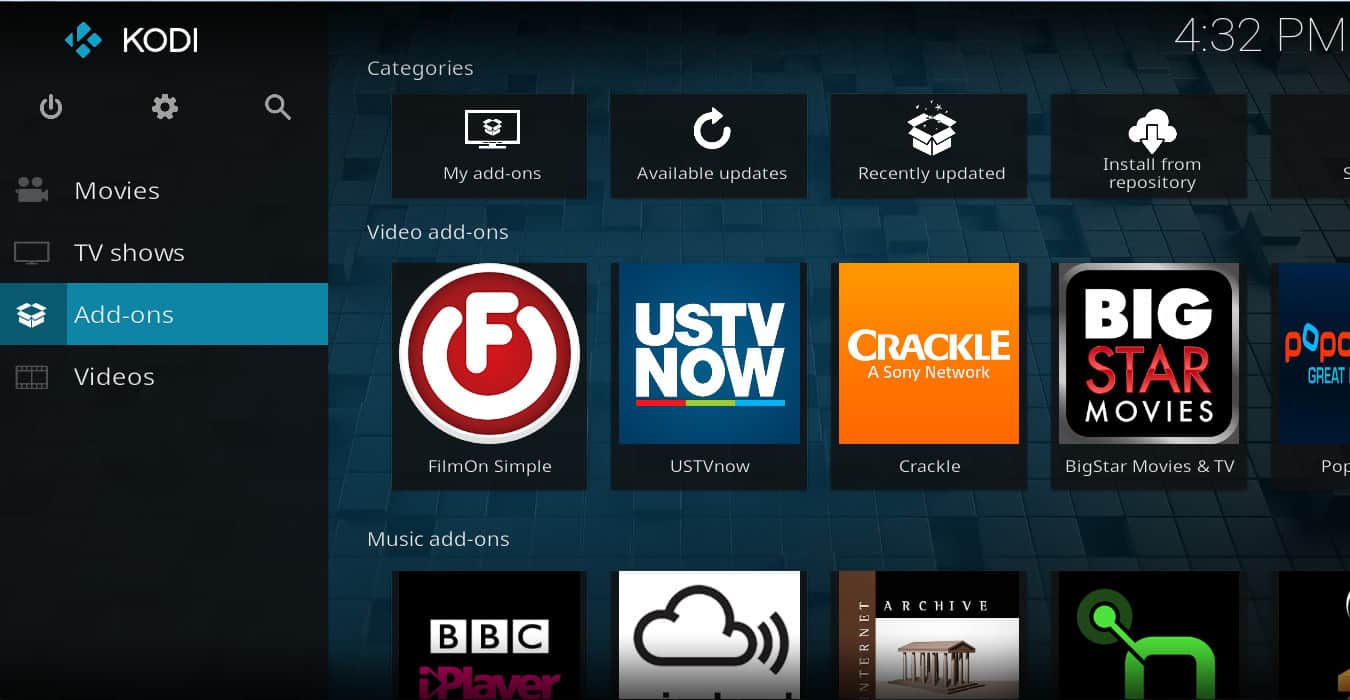Open My add-ons category
The image size is (1350, 700).
(490, 146)
